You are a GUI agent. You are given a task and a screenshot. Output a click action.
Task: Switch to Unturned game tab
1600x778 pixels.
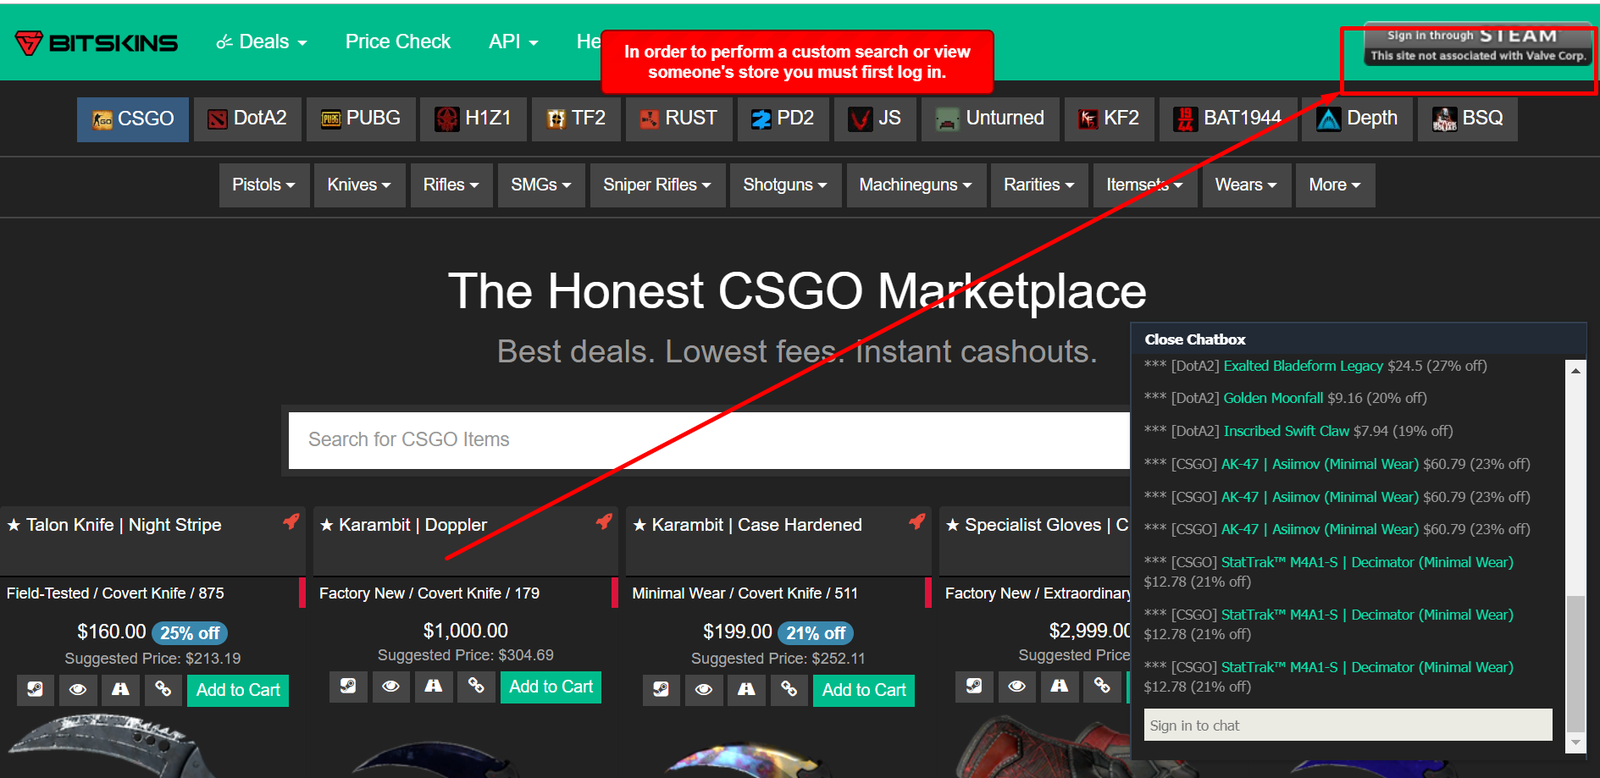(990, 119)
